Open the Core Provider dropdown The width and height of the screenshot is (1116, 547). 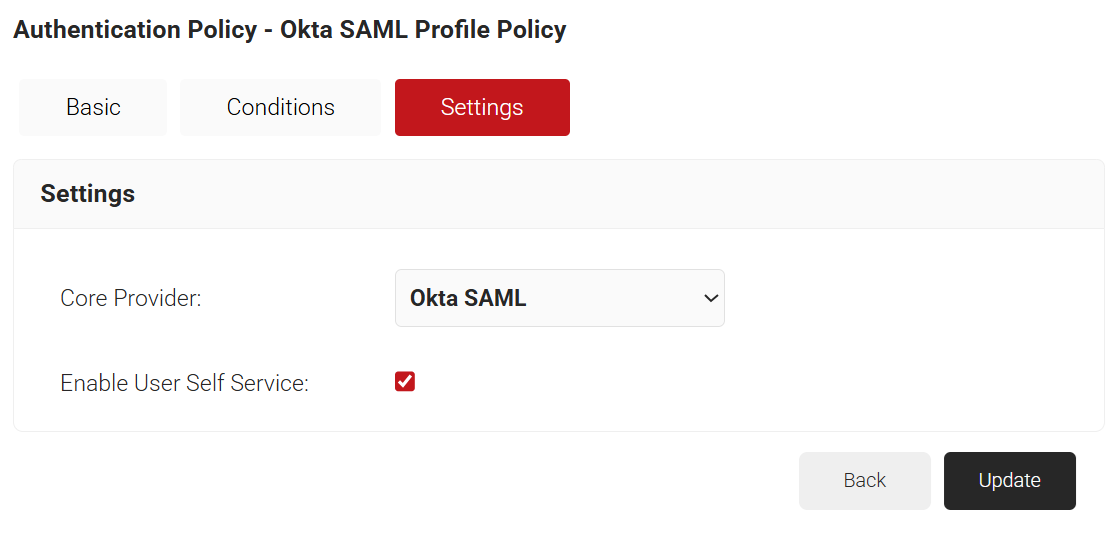pos(559,298)
